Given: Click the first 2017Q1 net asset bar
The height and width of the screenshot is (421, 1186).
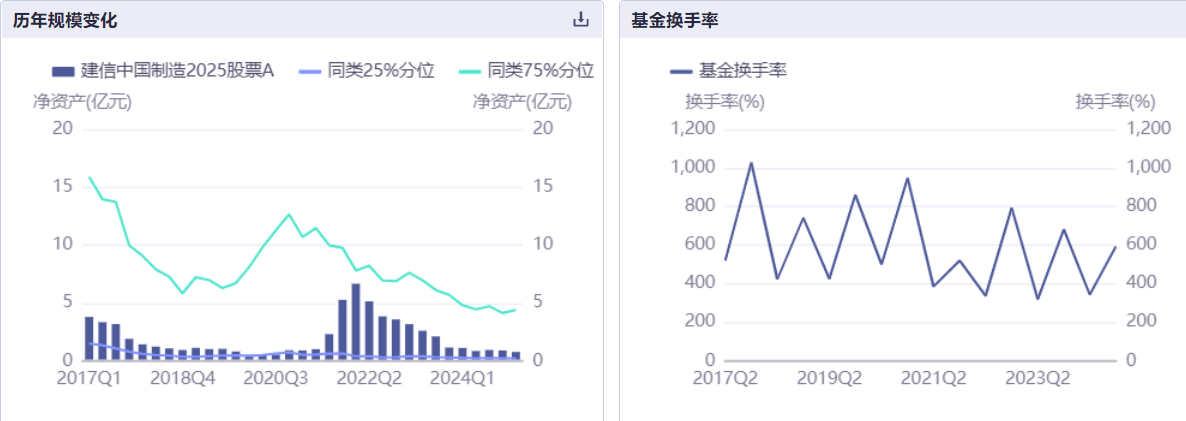Looking at the screenshot, I should [89, 338].
